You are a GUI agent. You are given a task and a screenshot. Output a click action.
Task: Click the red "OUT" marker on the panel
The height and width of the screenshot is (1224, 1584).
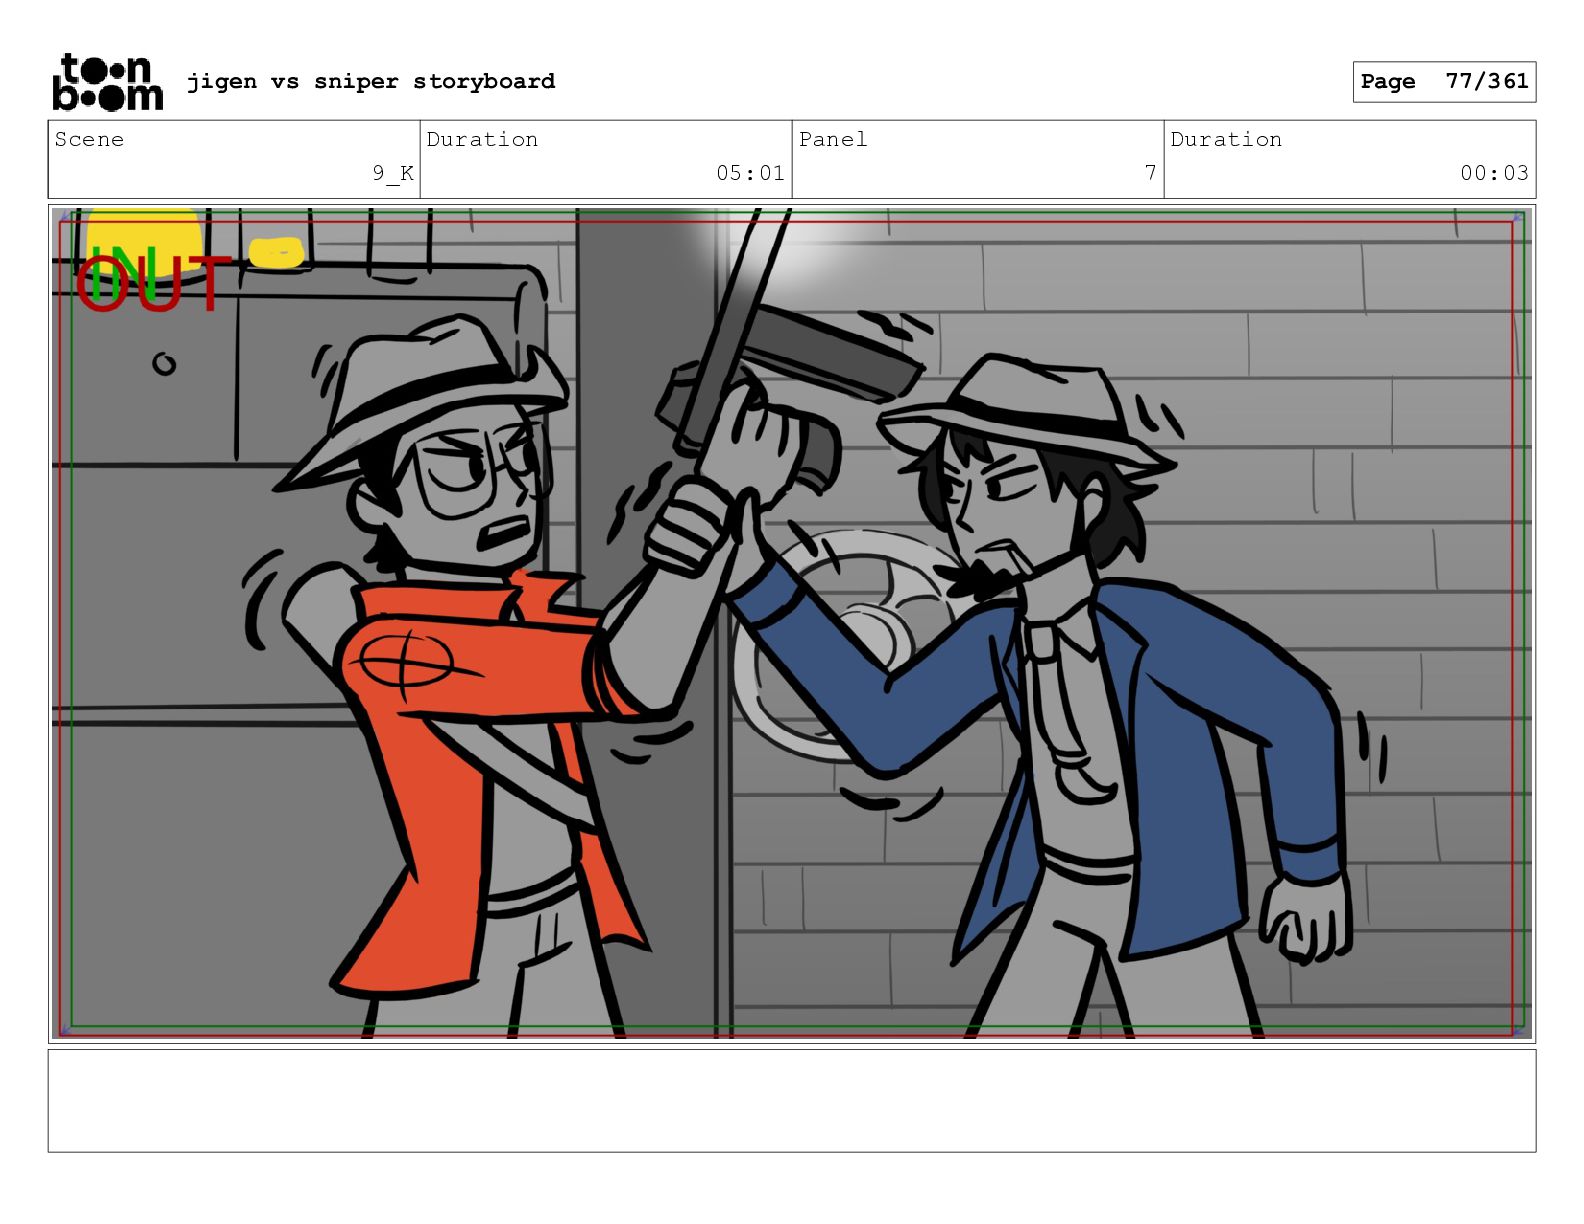pos(153,285)
